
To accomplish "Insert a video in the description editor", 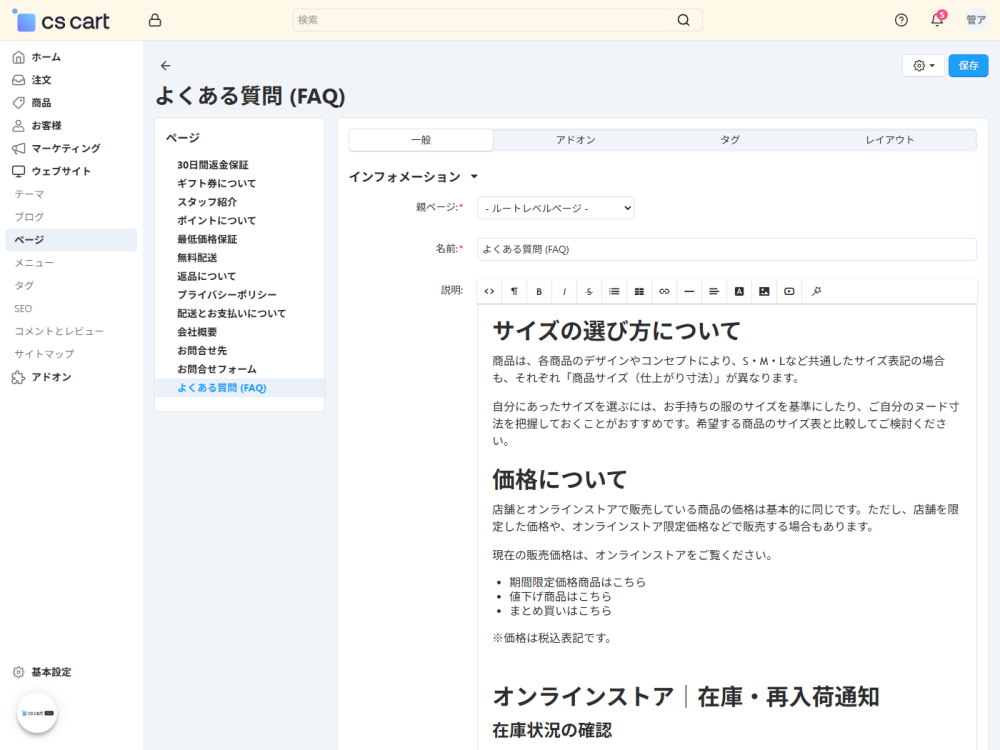I will coord(789,291).
